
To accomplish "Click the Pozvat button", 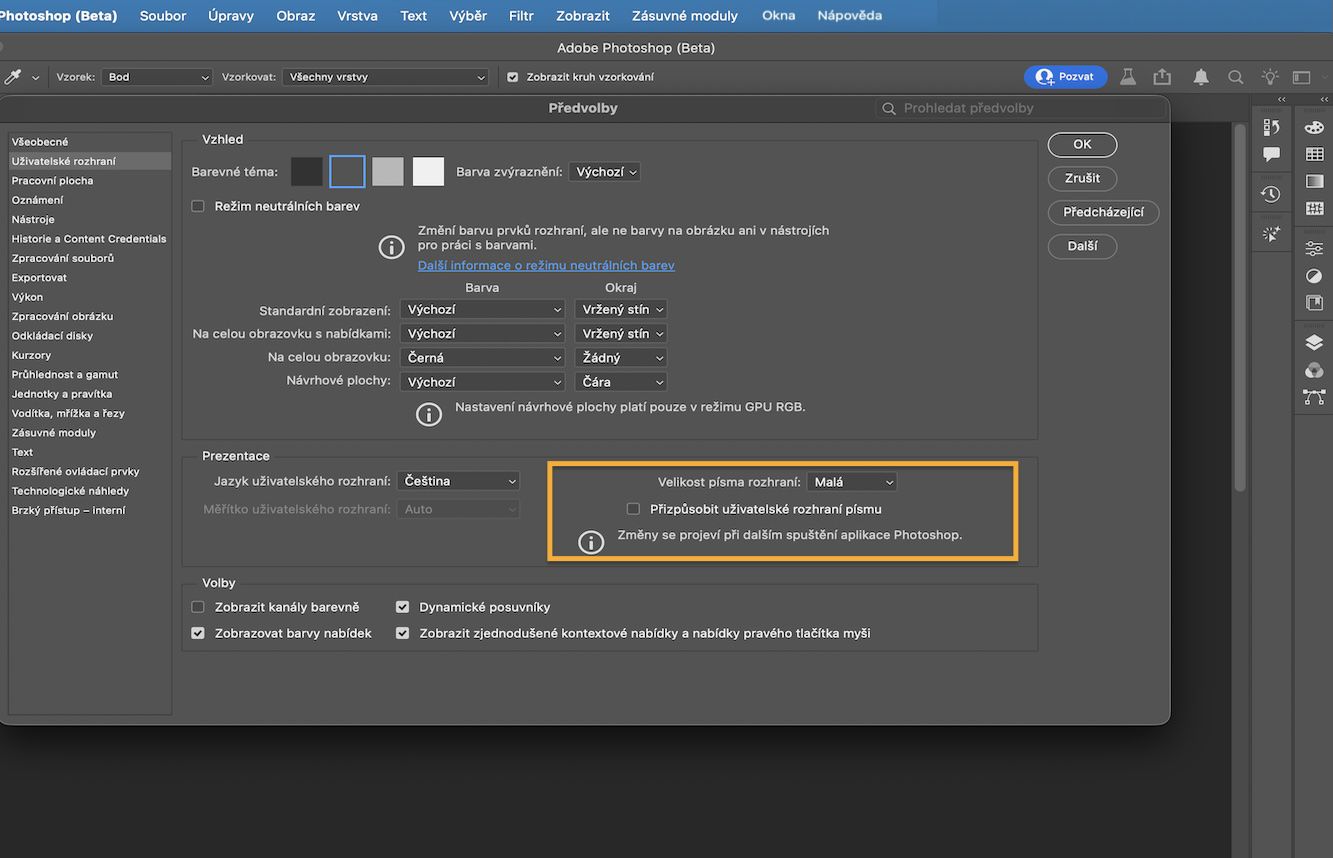I will tap(1065, 76).
